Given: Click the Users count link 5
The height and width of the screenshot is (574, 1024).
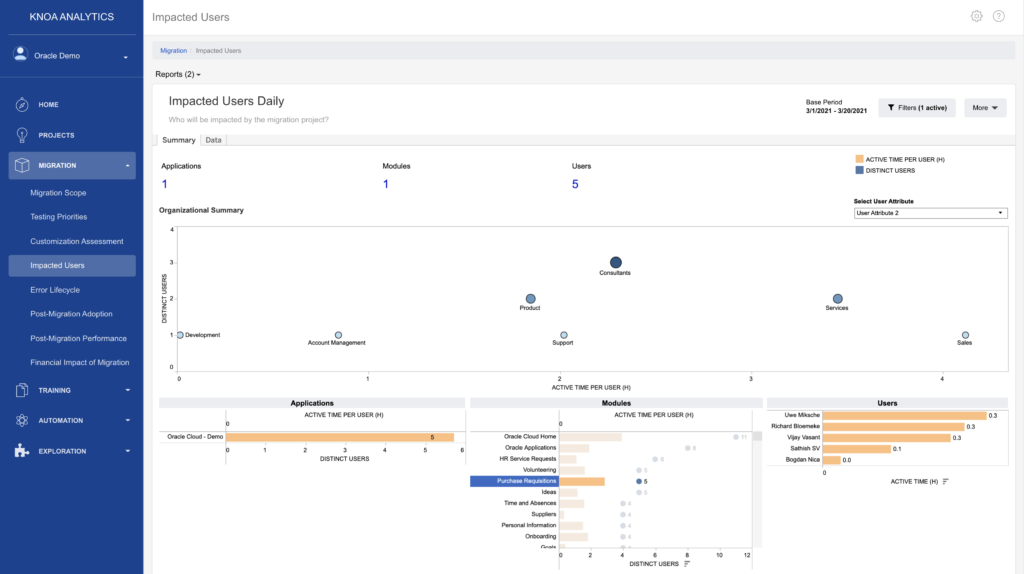Looking at the screenshot, I should (x=575, y=184).
